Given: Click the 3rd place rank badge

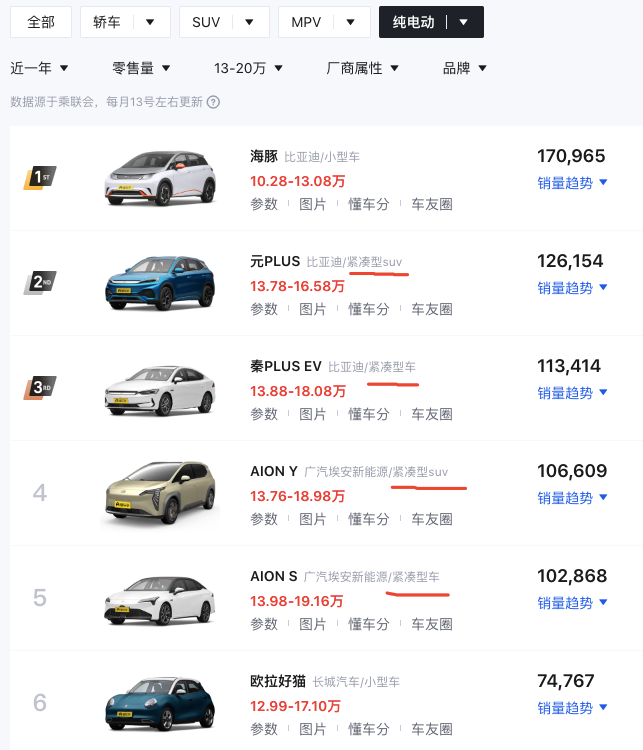Looking at the screenshot, I should [x=40, y=388].
